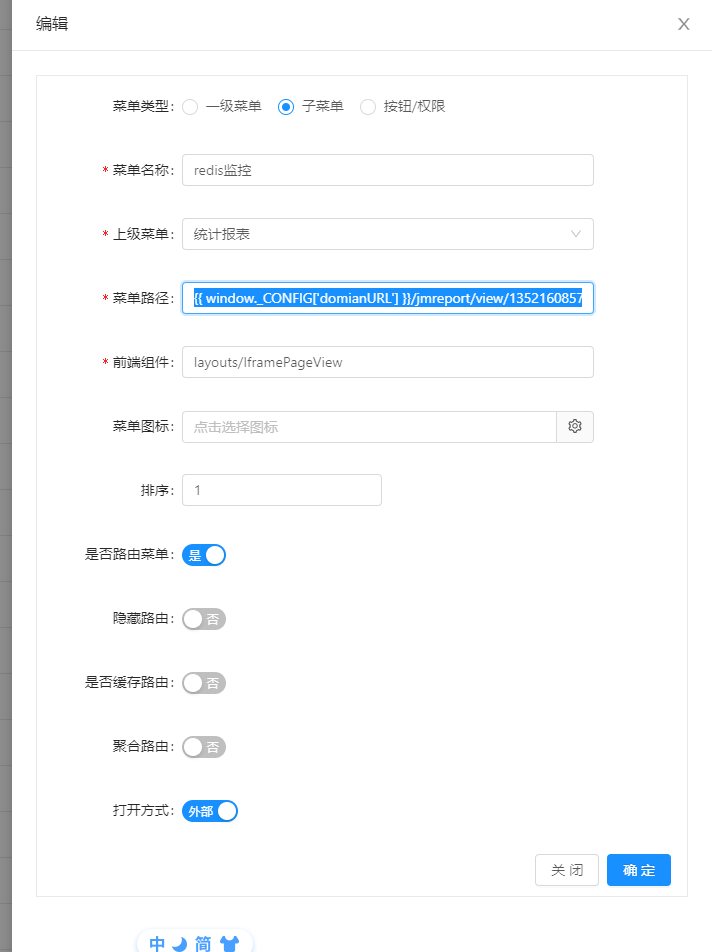This screenshot has height=952, width=712.
Task: Toggle the 是否路由菜单 switch off
Action: click(x=204, y=555)
